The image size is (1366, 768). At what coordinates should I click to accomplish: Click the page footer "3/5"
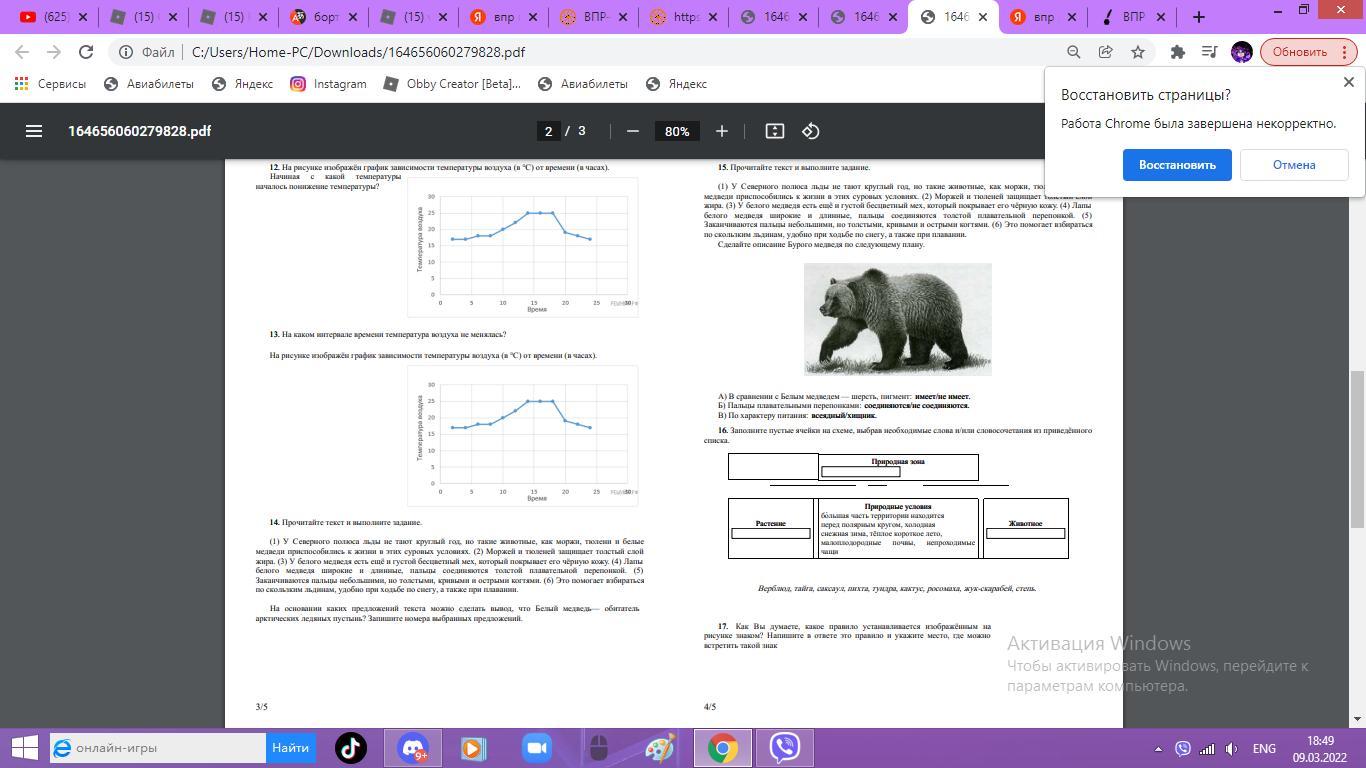click(x=261, y=707)
